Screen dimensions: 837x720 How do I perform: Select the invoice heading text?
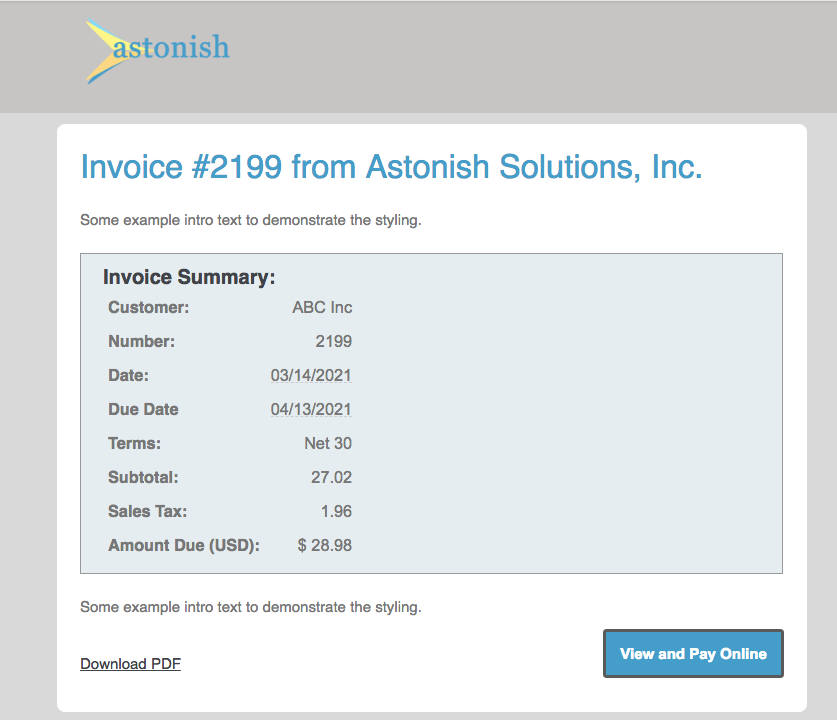[390, 167]
